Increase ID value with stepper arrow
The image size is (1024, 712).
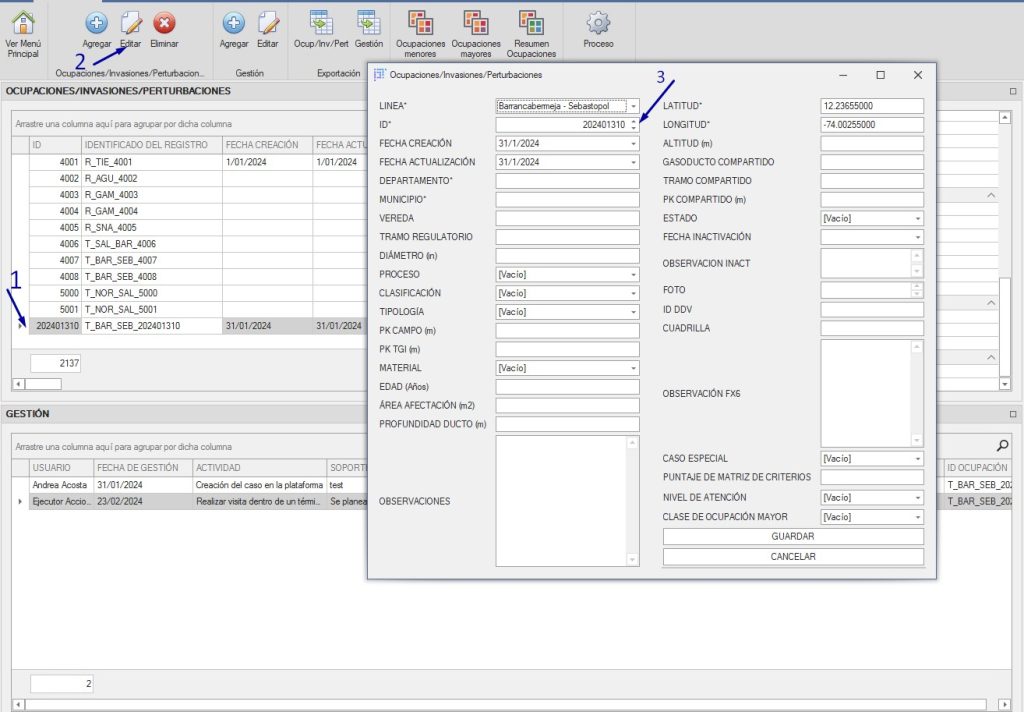[633, 121]
